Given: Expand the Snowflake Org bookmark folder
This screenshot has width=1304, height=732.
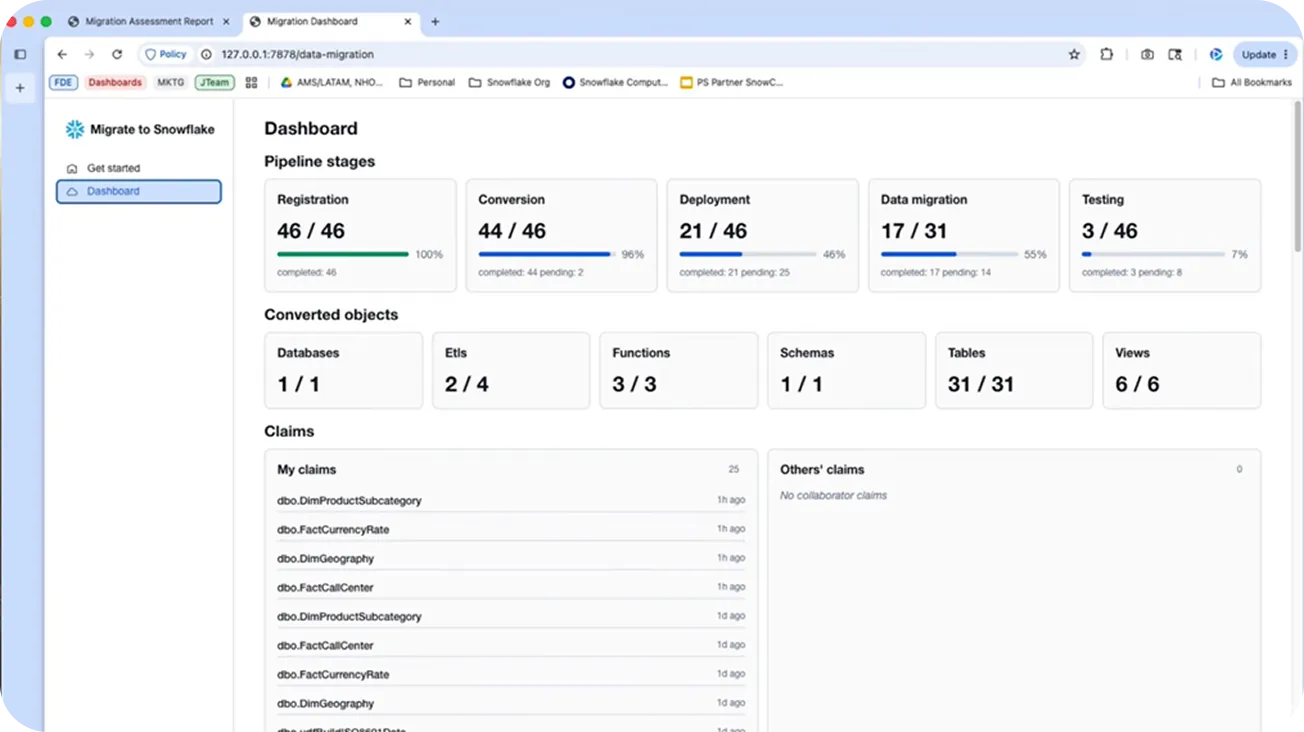Looking at the screenshot, I should pyautogui.click(x=509, y=83).
